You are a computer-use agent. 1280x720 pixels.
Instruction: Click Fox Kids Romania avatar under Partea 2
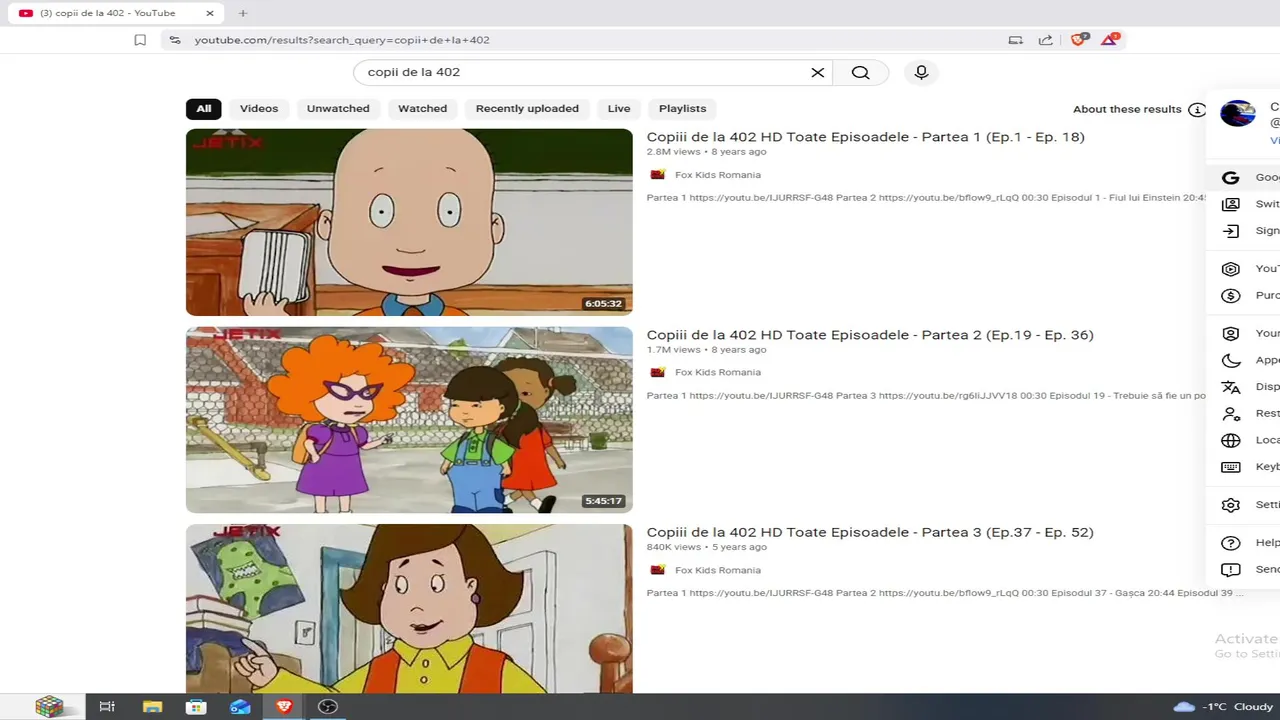point(657,372)
